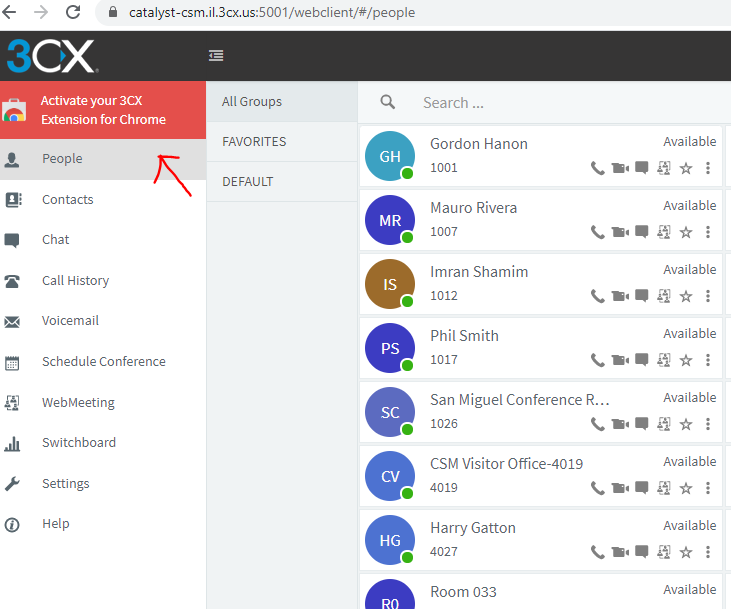This screenshot has height=609, width=731.
Task: Click the address bar URL
Action: (x=272, y=13)
